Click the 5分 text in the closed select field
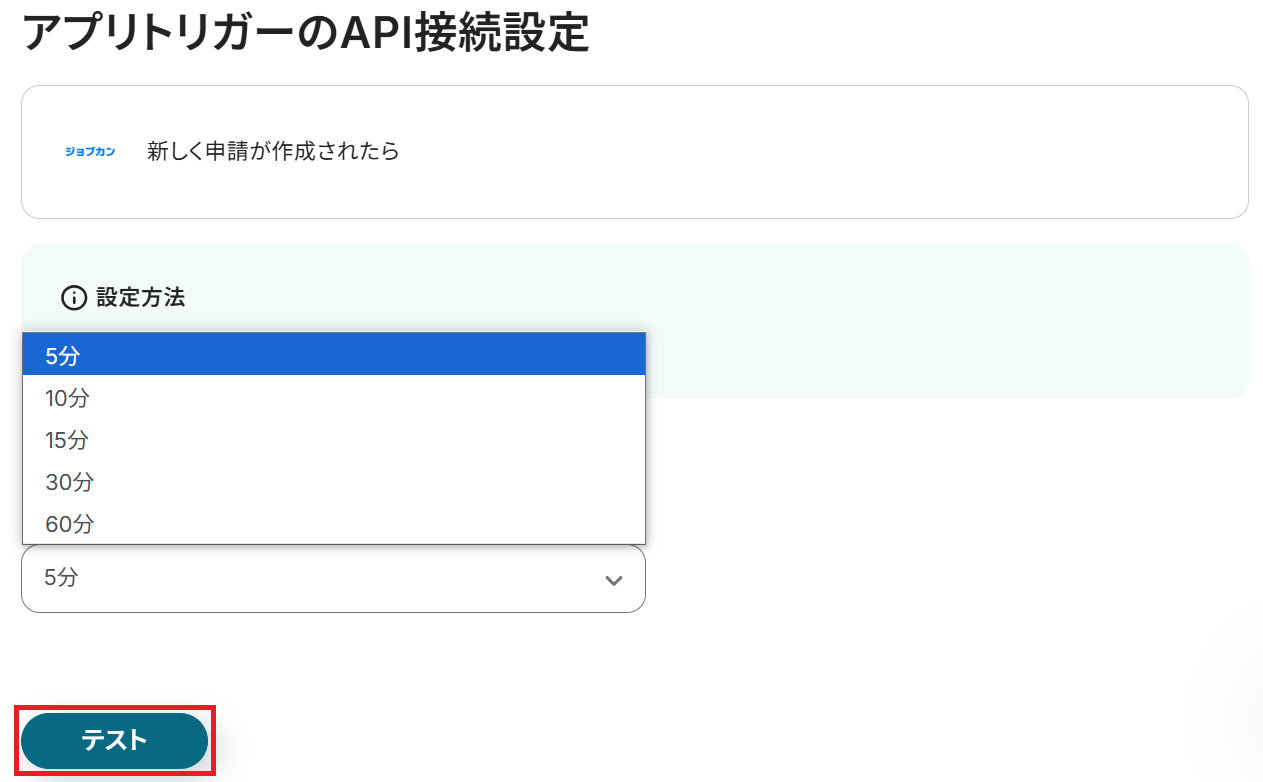Screen dimensions: 1263x782 pyautogui.click(x=61, y=577)
